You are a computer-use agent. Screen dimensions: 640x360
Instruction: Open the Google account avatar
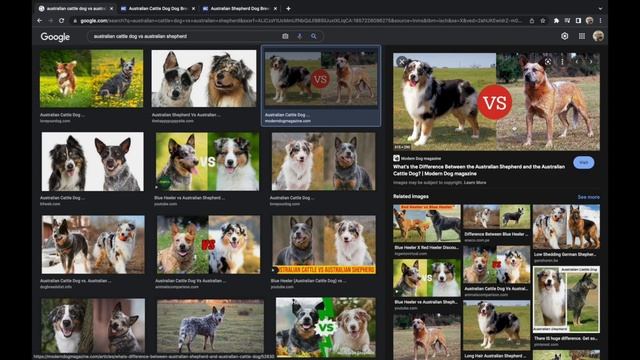click(x=598, y=36)
